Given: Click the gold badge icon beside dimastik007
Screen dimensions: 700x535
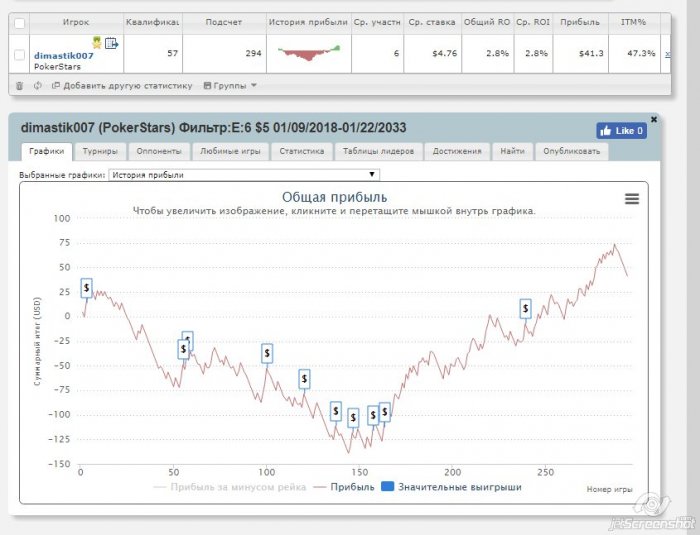Looking at the screenshot, I should point(97,43).
